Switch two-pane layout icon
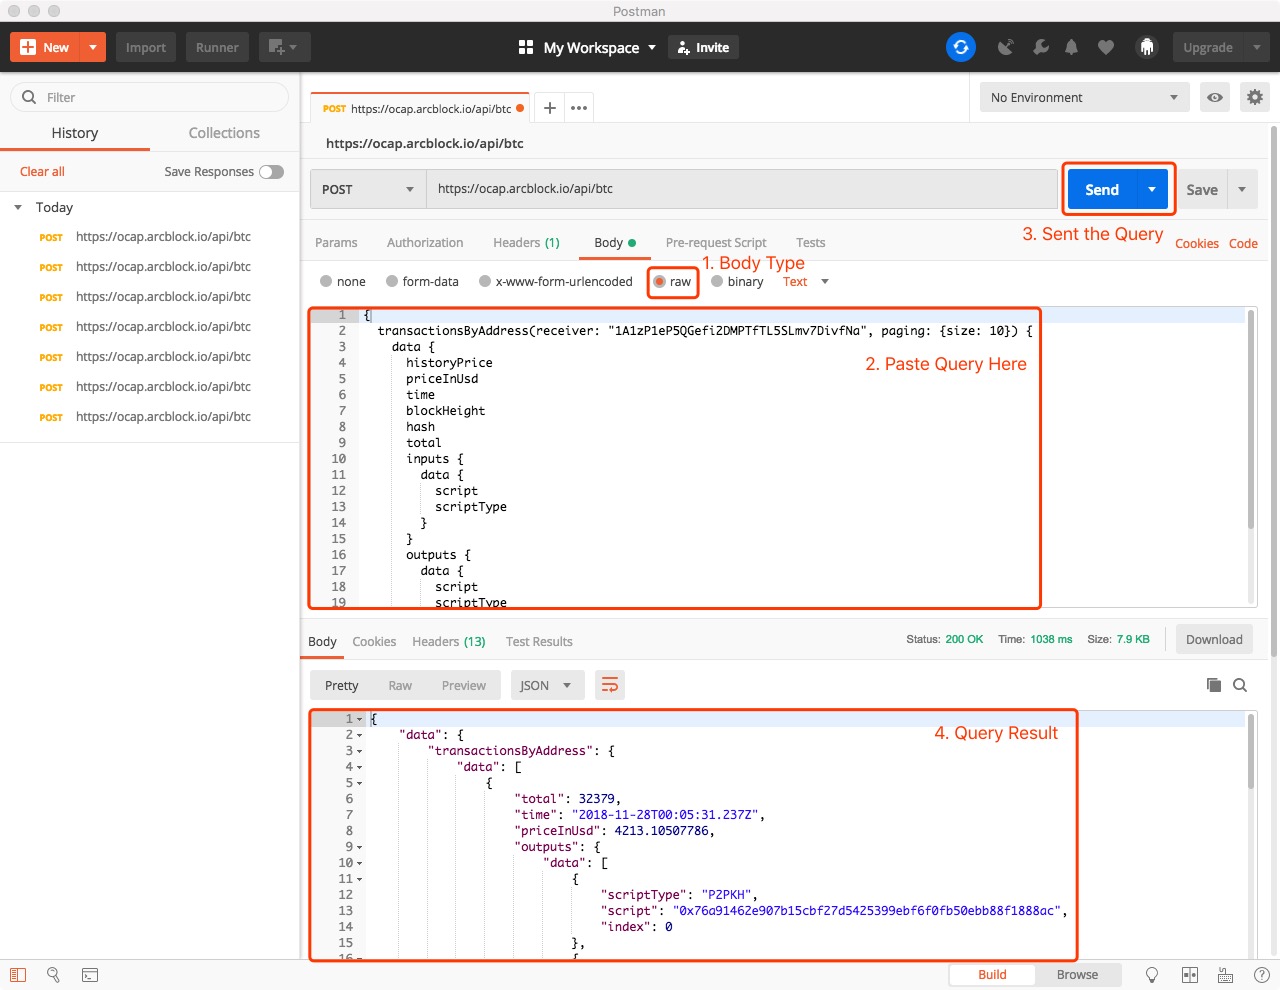This screenshot has height=990, width=1280. (x=1190, y=975)
